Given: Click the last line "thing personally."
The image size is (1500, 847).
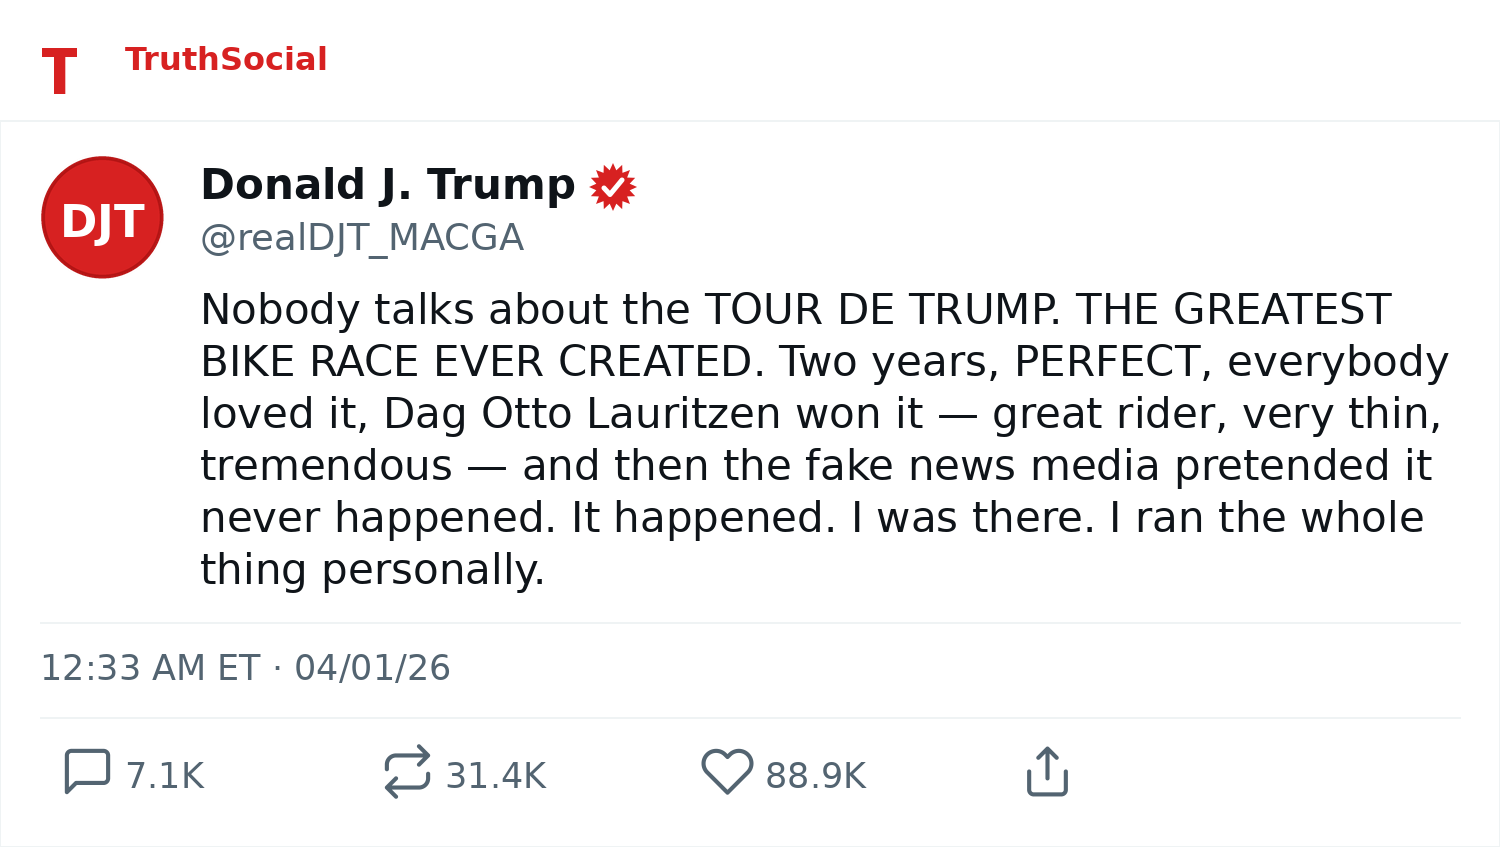Looking at the screenshot, I should point(372,570).
